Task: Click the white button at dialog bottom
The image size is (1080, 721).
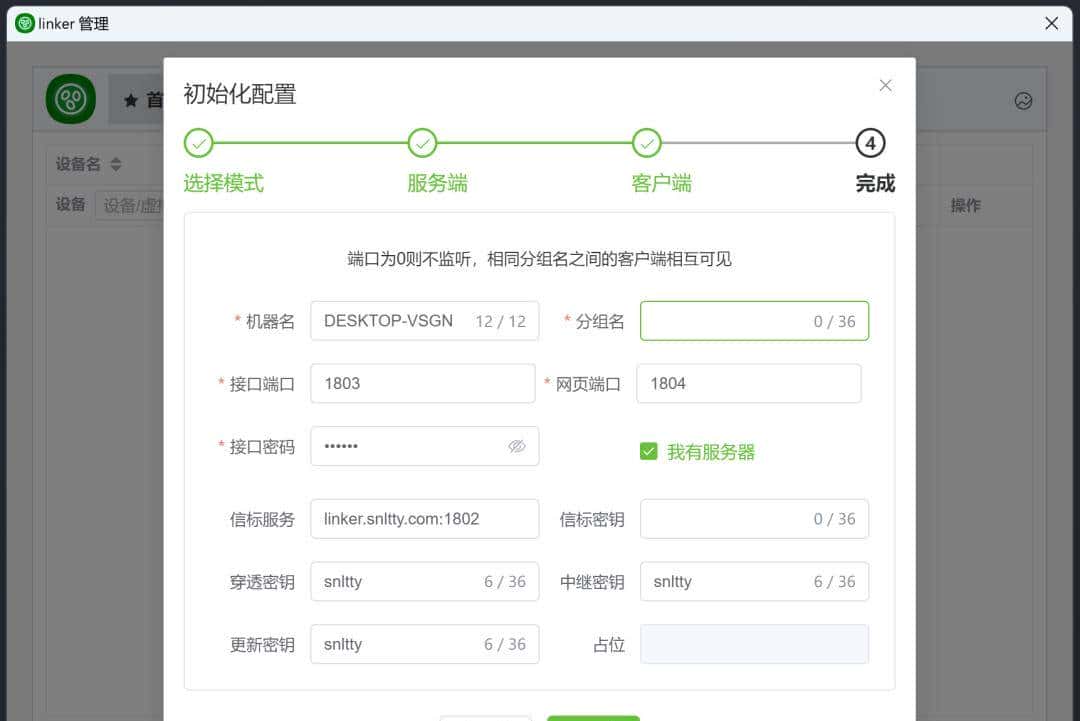Action: (x=486, y=718)
